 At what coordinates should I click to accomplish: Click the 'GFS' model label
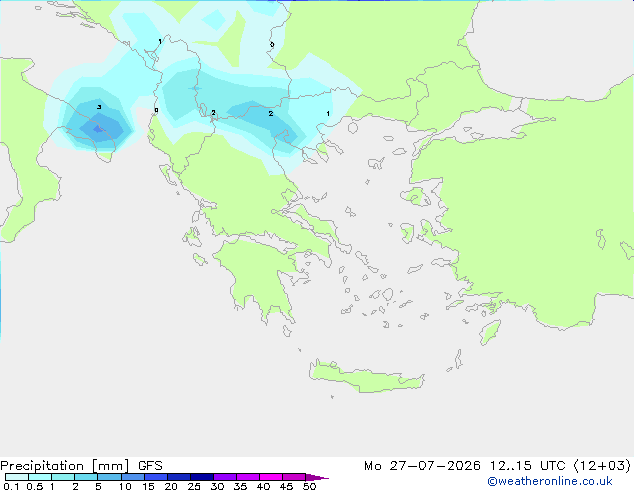pyautogui.click(x=150, y=466)
